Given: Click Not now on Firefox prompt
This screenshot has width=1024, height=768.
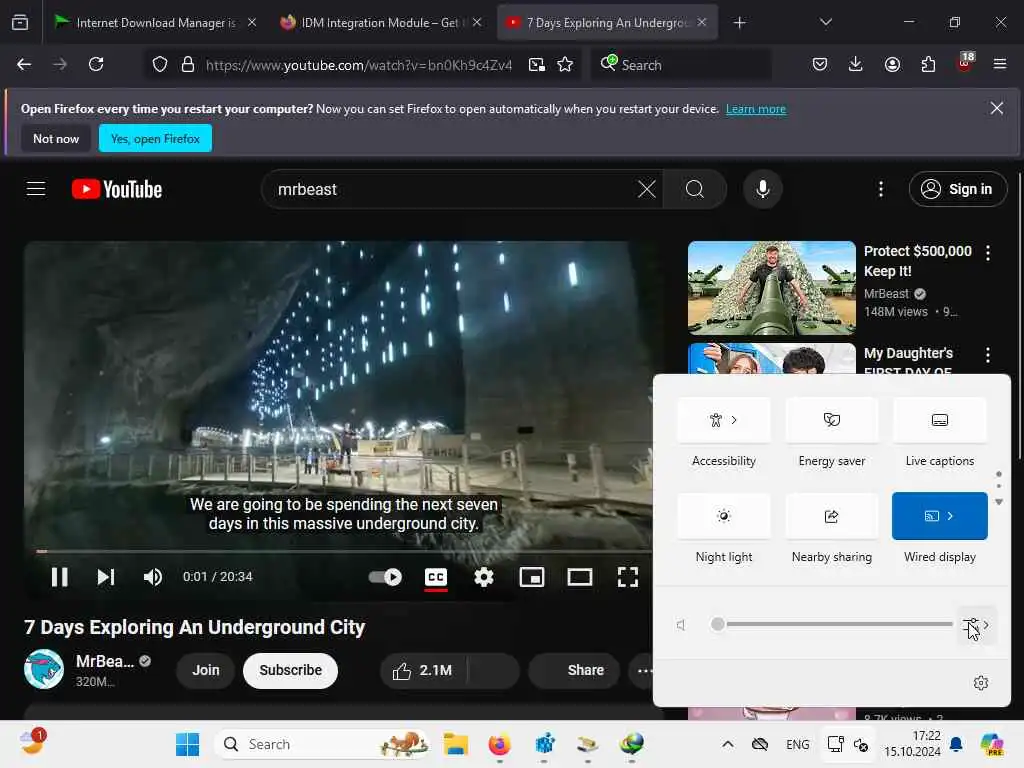Looking at the screenshot, I should click(56, 138).
